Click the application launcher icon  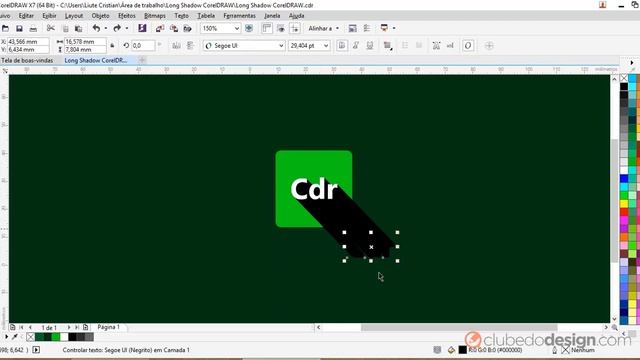click(x=384, y=28)
